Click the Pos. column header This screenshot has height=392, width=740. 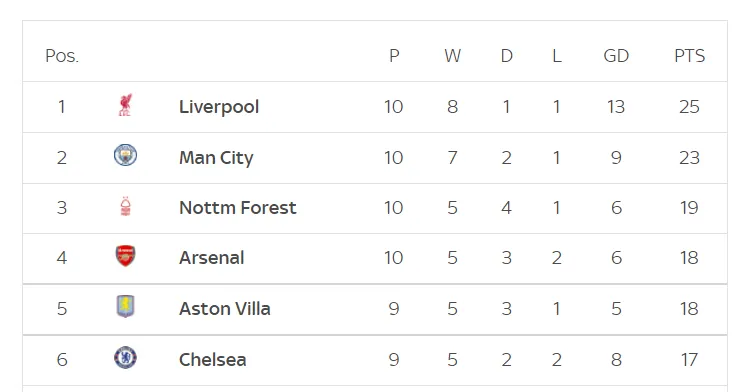(x=62, y=56)
